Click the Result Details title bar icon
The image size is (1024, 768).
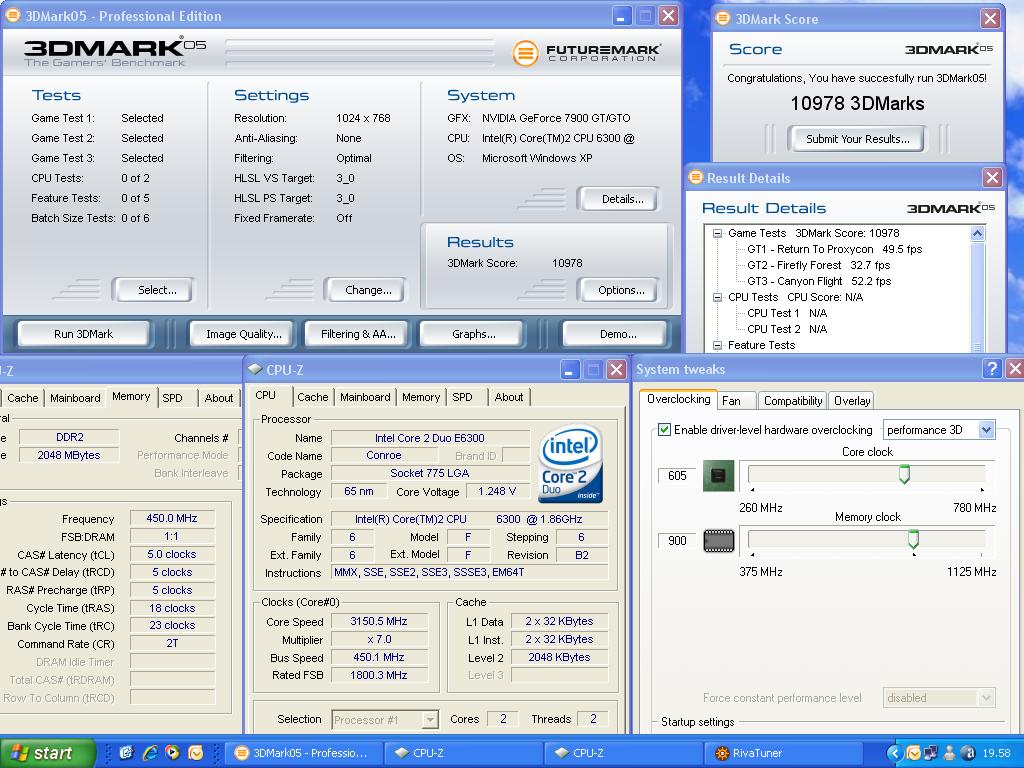click(x=696, y=178)
